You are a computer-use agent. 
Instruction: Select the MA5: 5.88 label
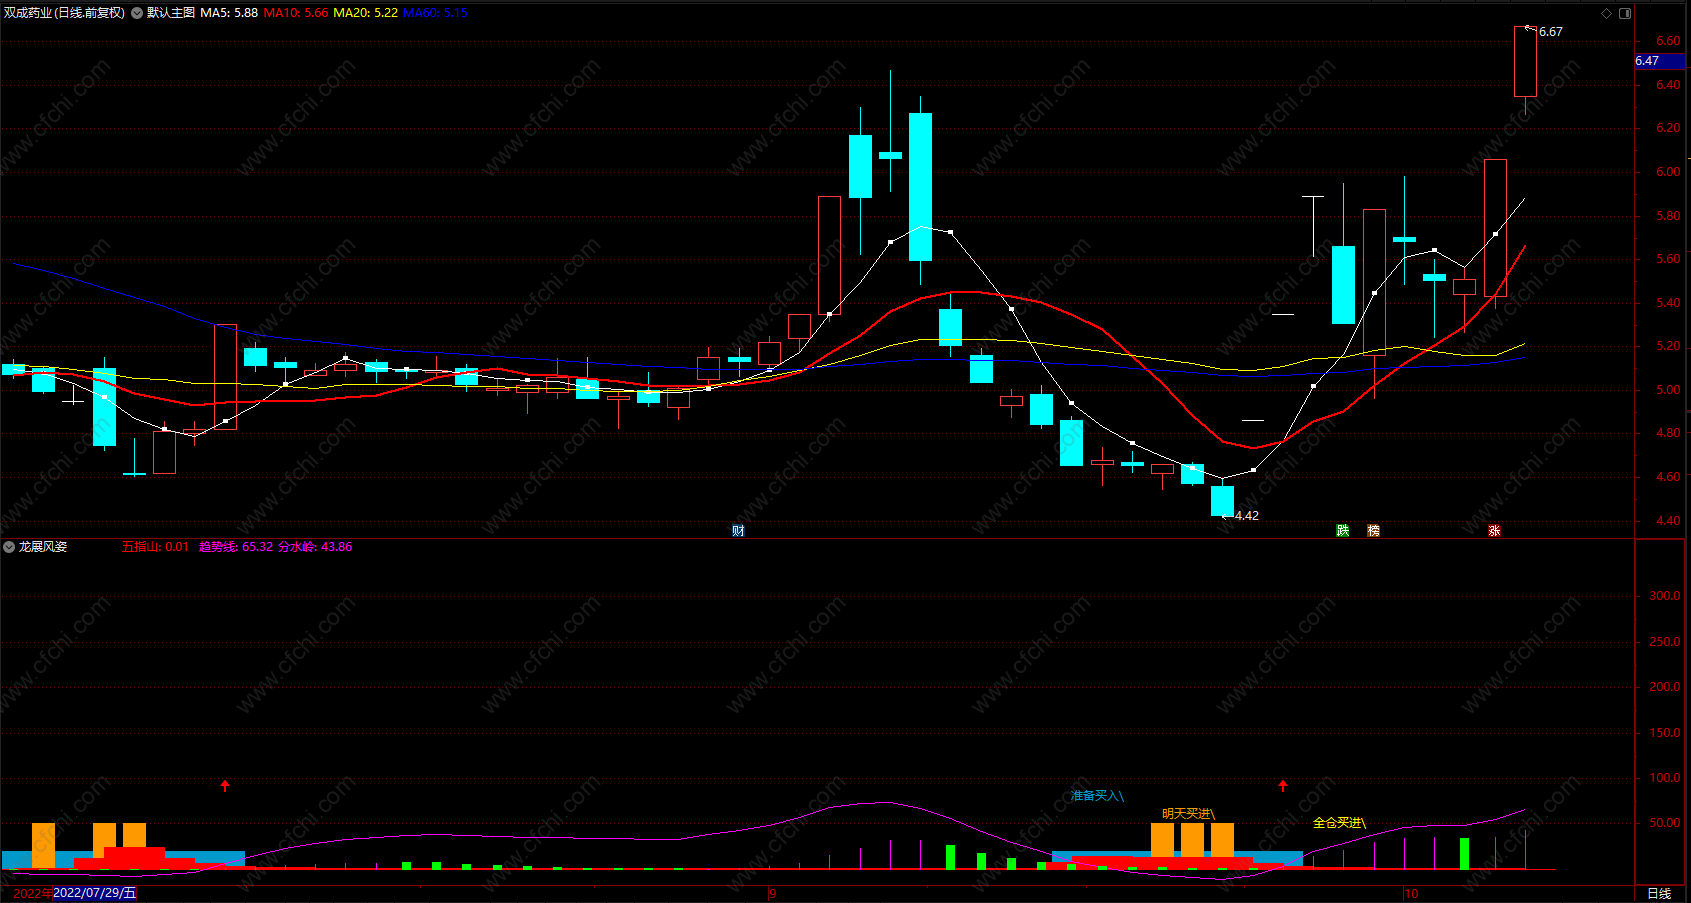(x=229, y=13)
